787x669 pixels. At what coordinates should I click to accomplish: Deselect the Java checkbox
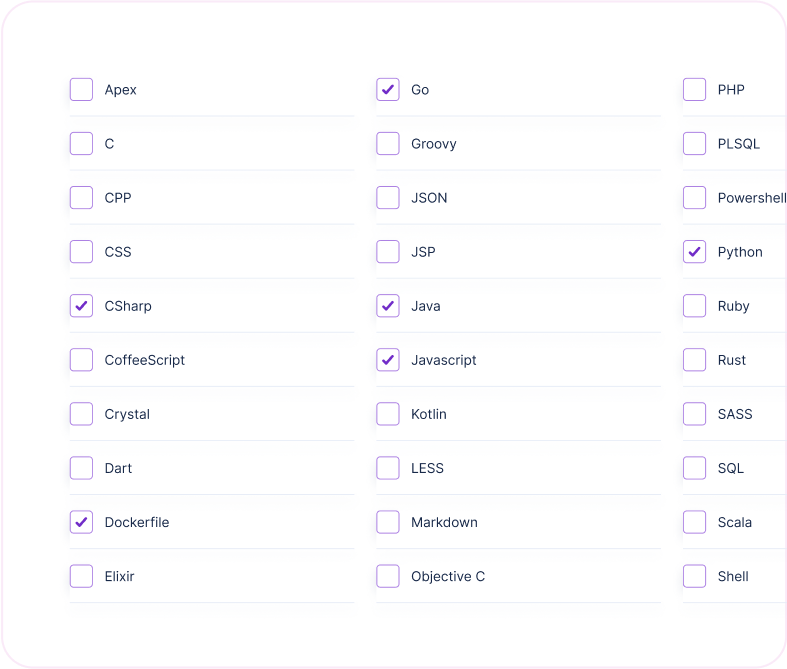(388, 306)
